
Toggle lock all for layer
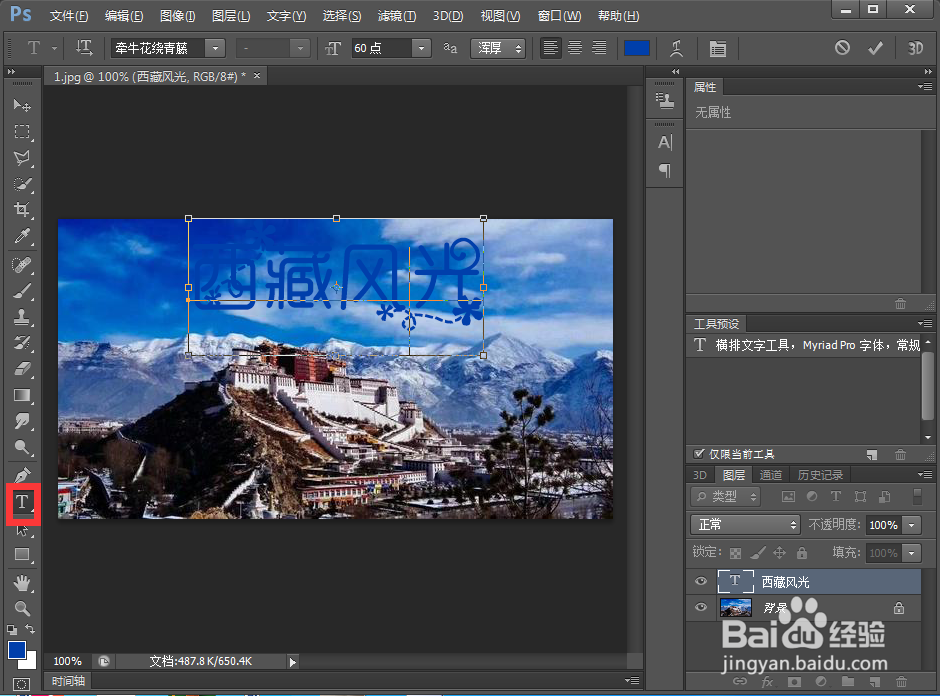pyautogui.click(x=802, y=553)
